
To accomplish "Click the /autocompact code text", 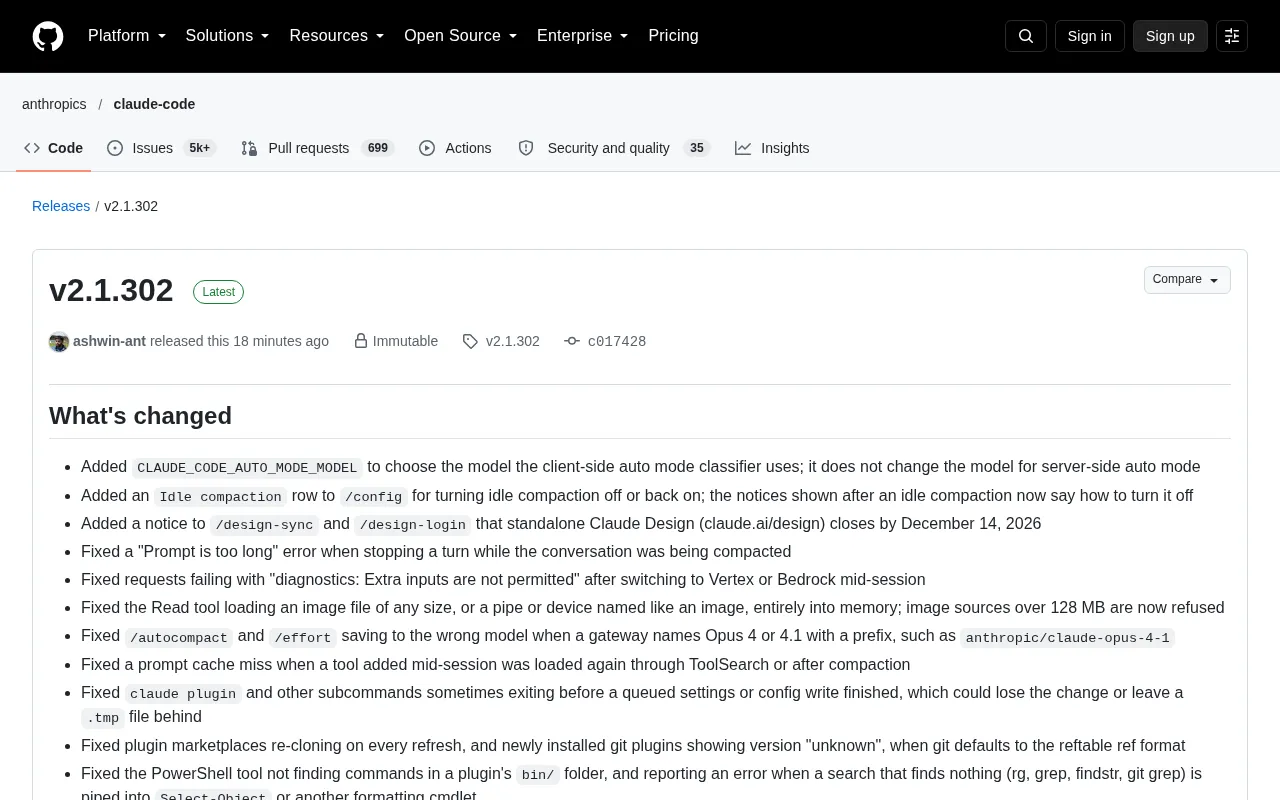I will 179,637.
